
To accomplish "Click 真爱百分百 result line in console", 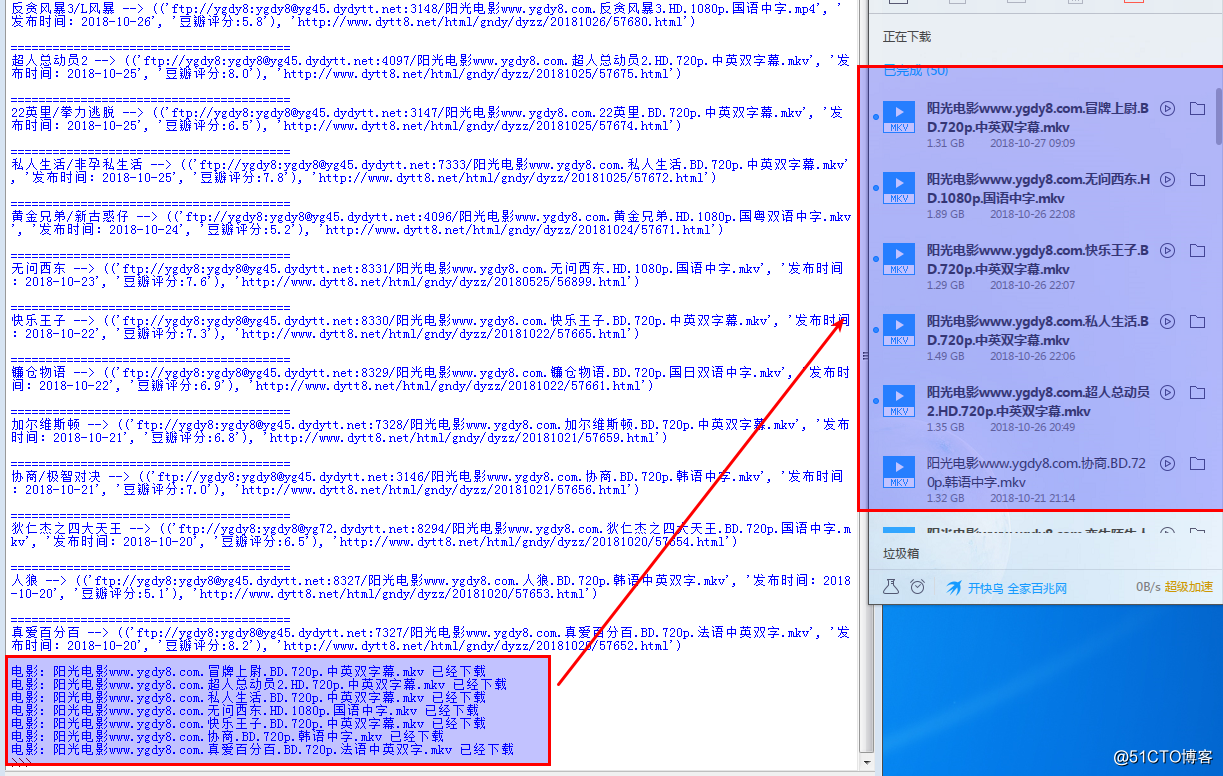I will tap(429, 639).
